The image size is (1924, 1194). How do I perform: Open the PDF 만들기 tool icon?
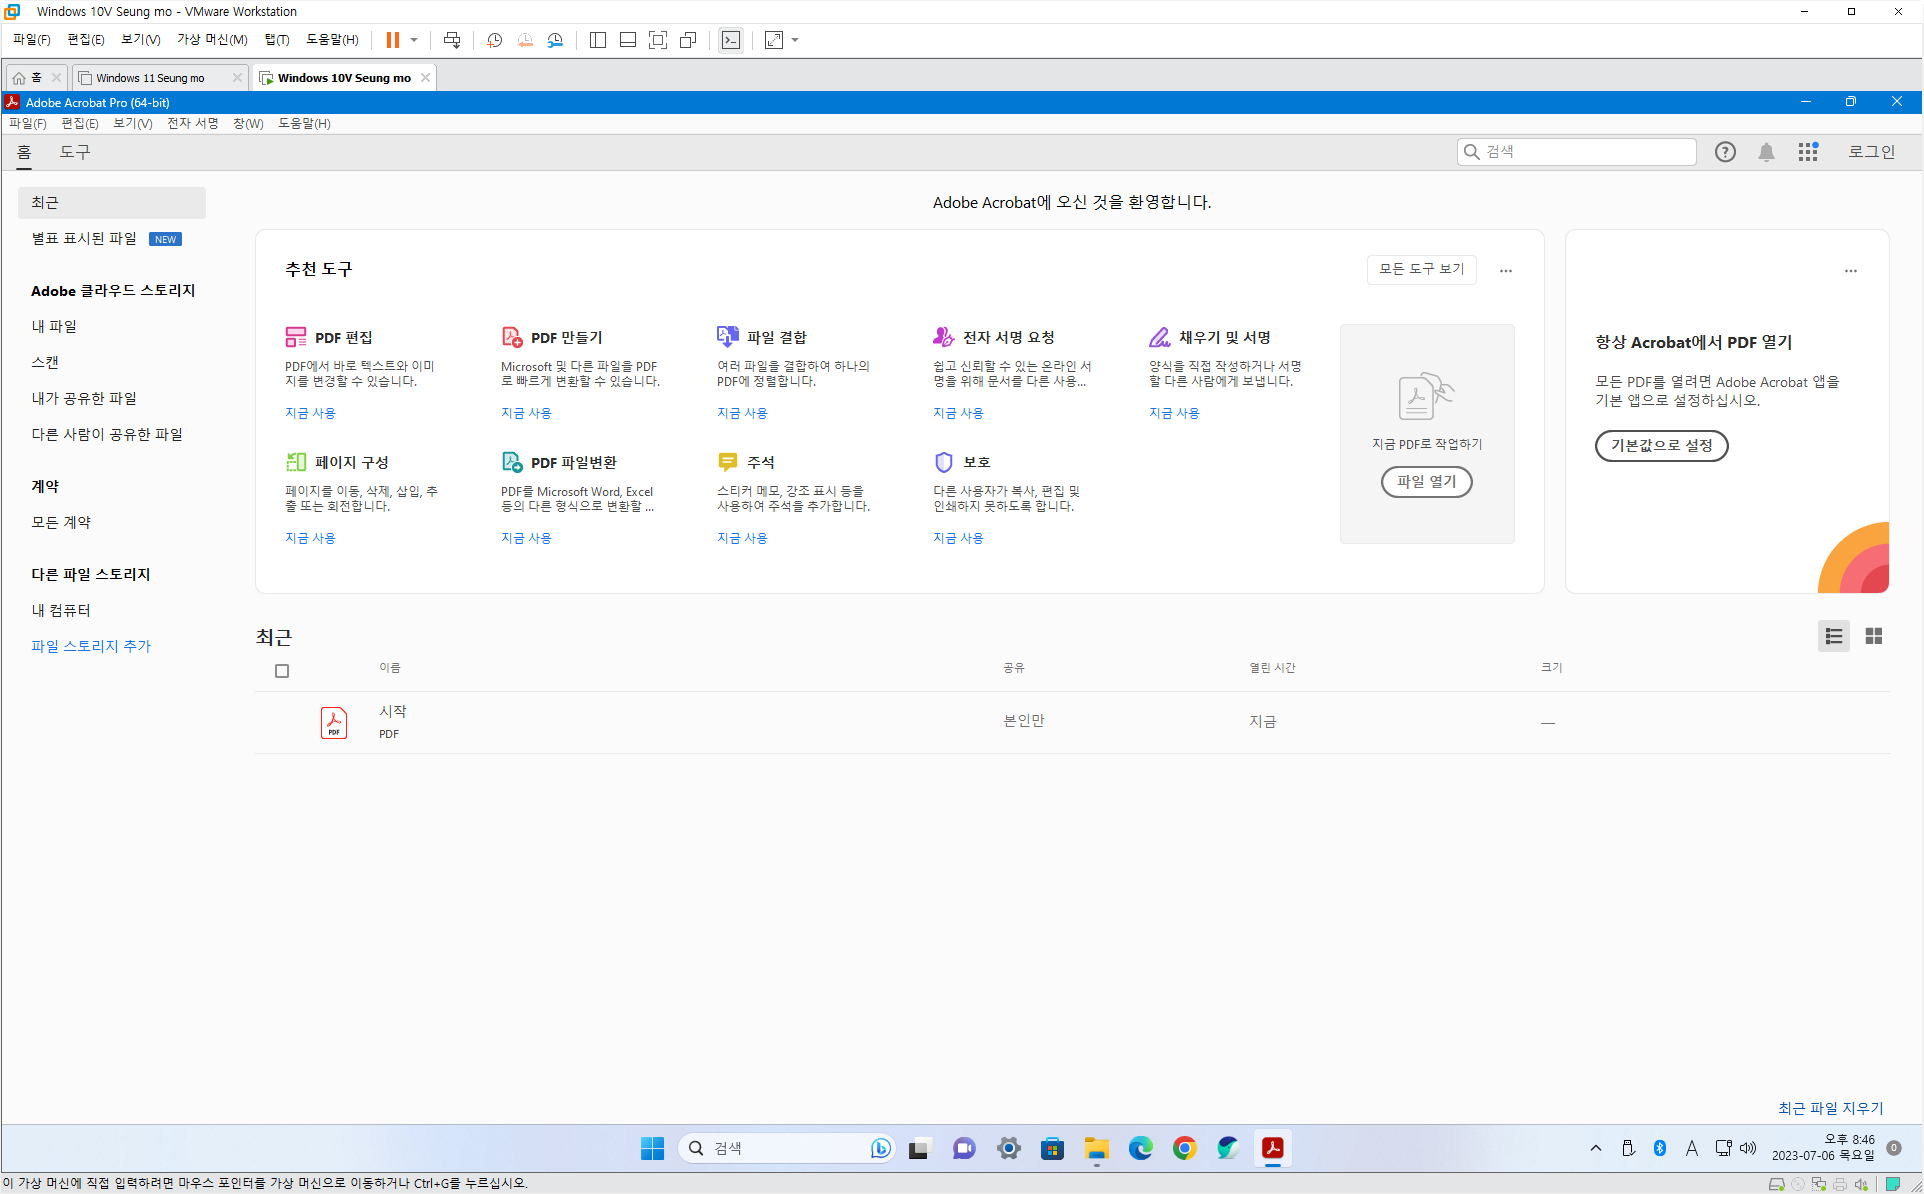coord(512,337)
